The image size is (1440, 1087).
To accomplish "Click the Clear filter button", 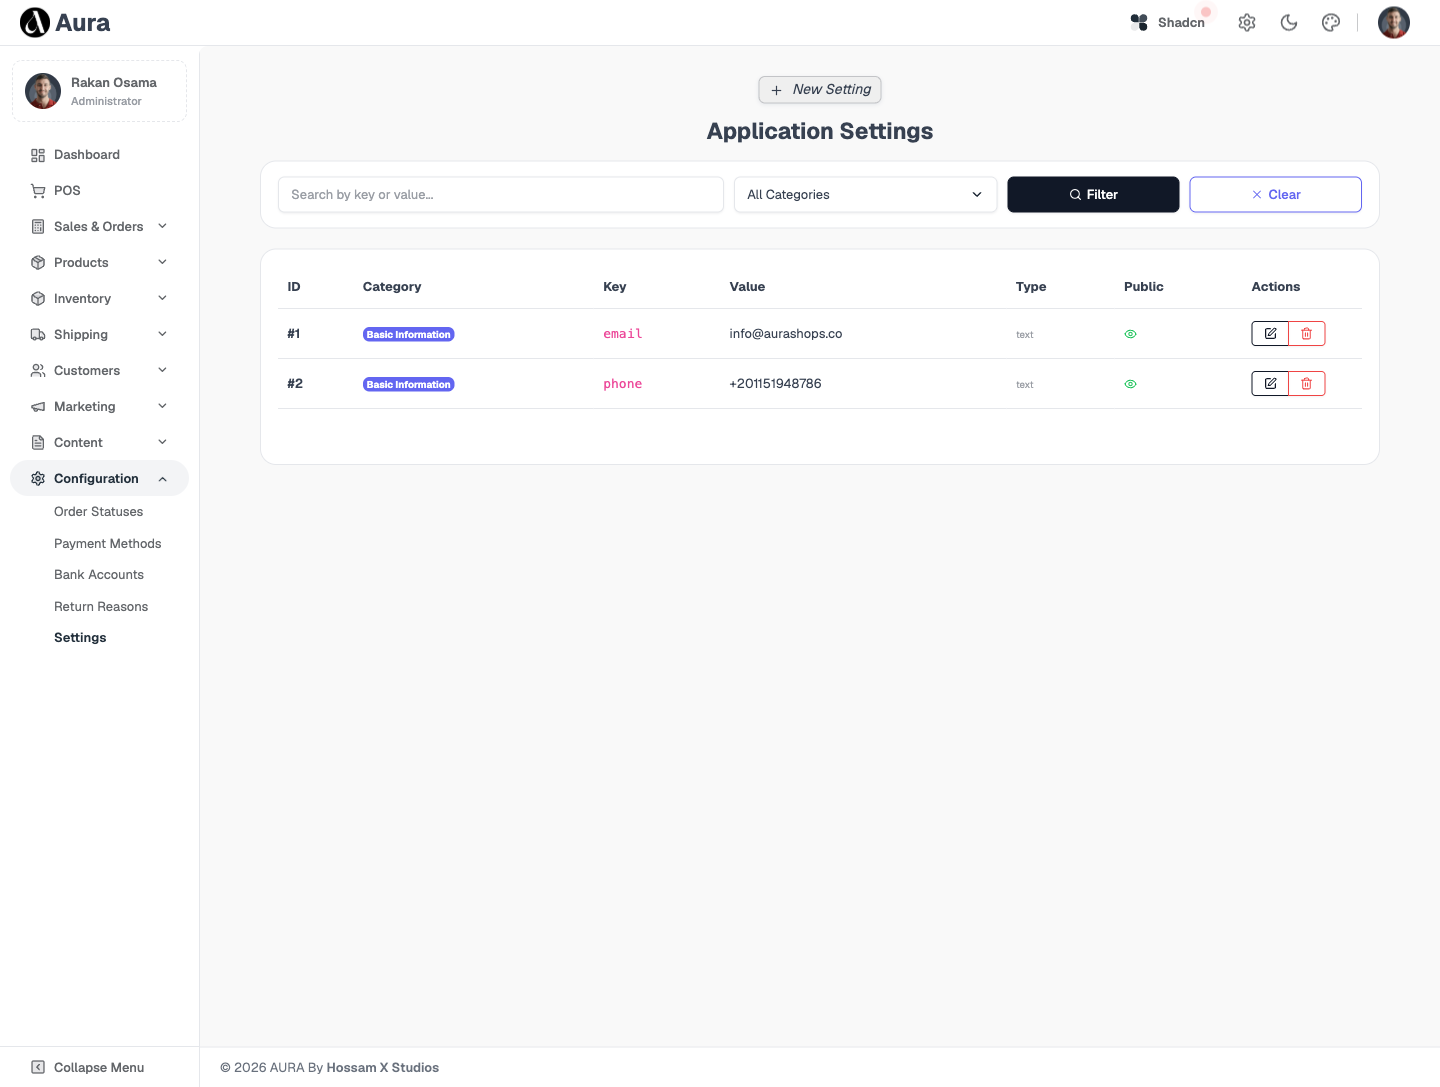I will (x=1275, y=195).
